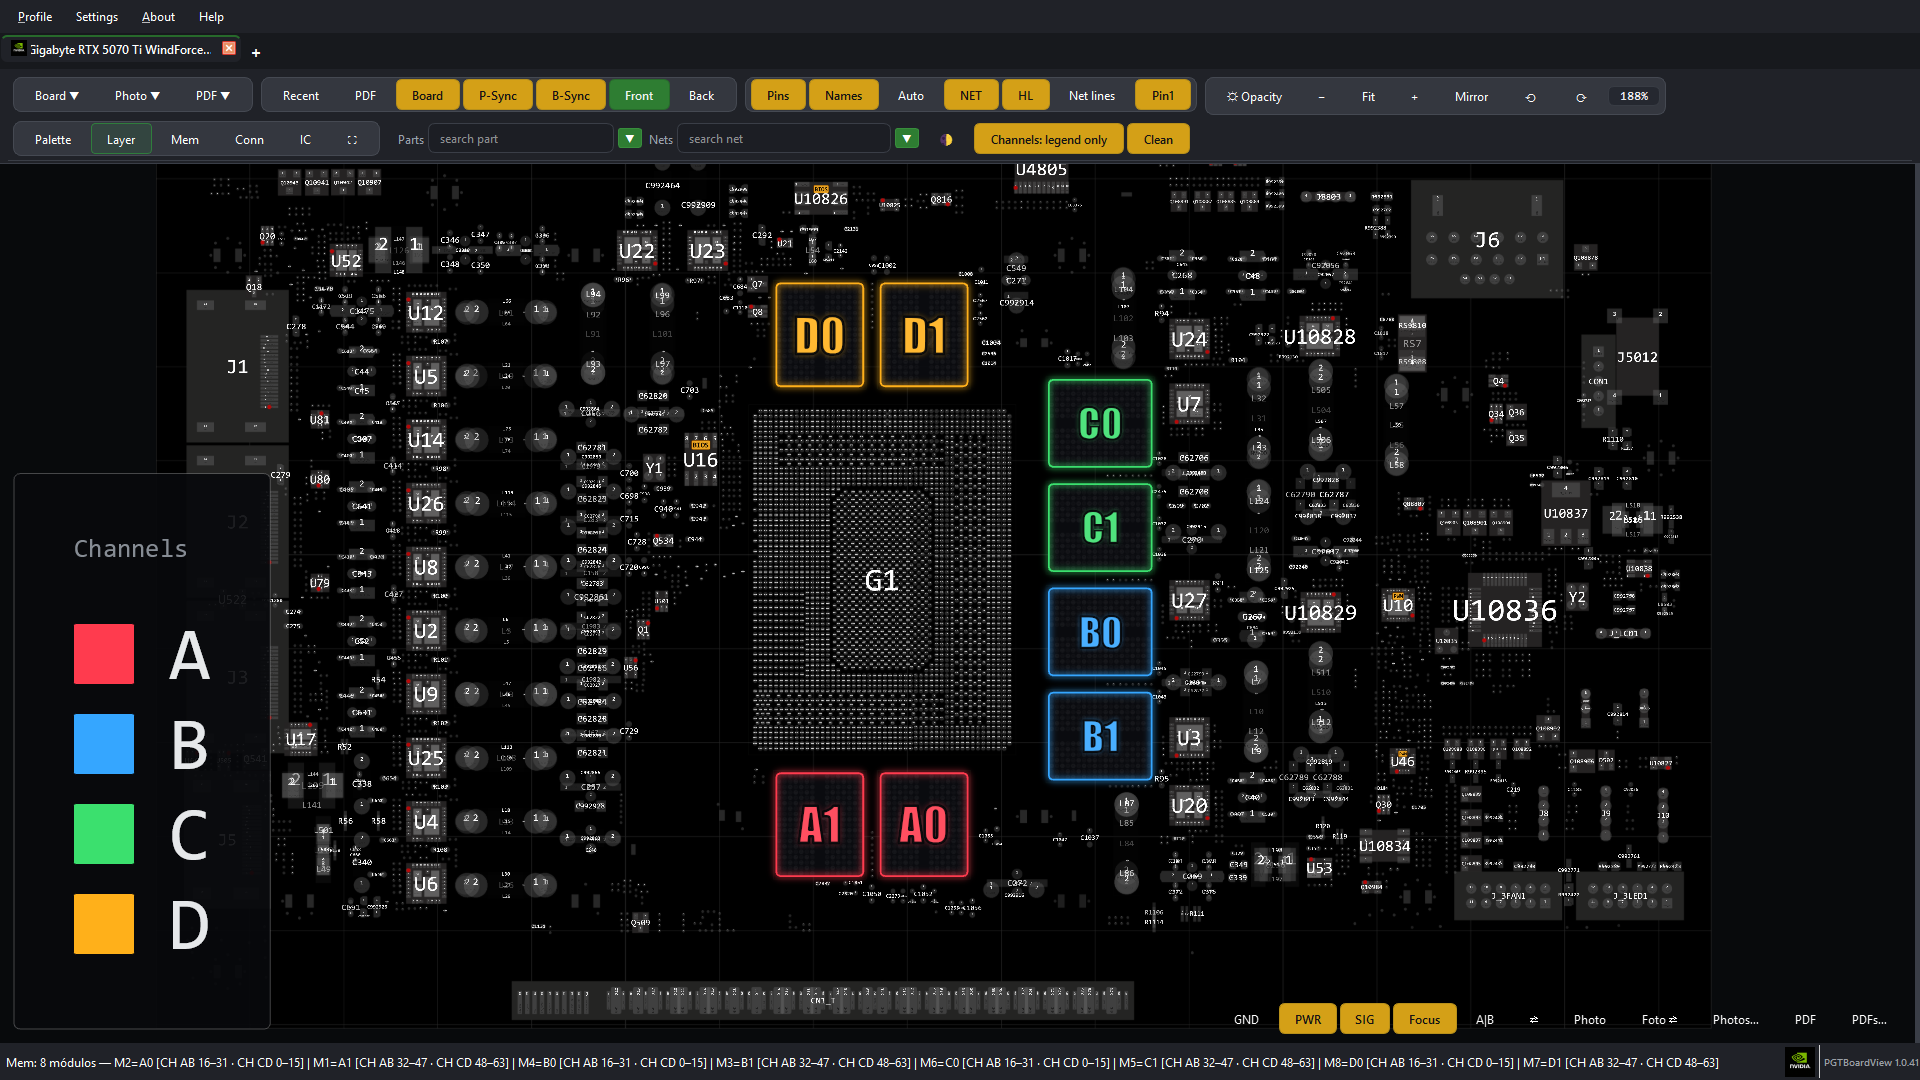Click the rotate clockwise icon
Image resolution: width=1920 pixels, height=1080 pixels.
pyautogui.click(x=1581, y=97)
